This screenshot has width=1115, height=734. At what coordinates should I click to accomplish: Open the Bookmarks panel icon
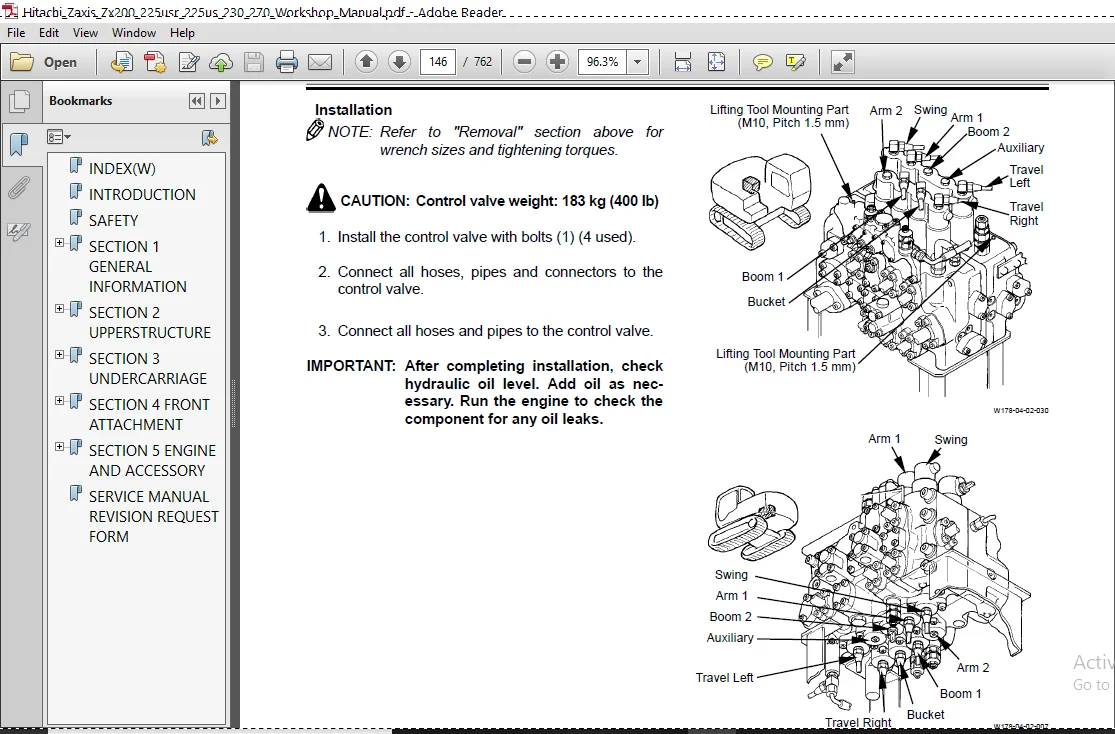pyautogui.click(x=19, y=144)
